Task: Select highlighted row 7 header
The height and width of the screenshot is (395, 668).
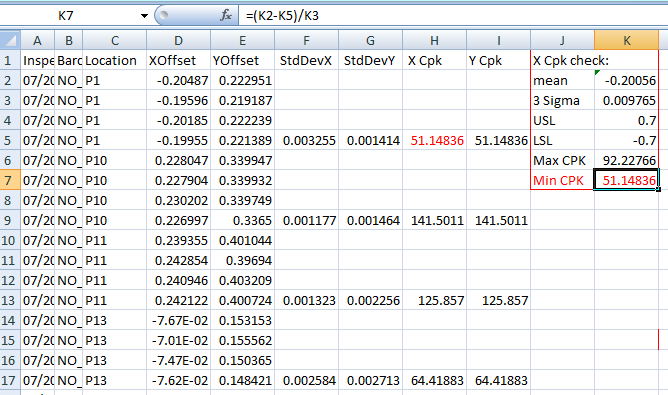Action: tap(10, 181)
